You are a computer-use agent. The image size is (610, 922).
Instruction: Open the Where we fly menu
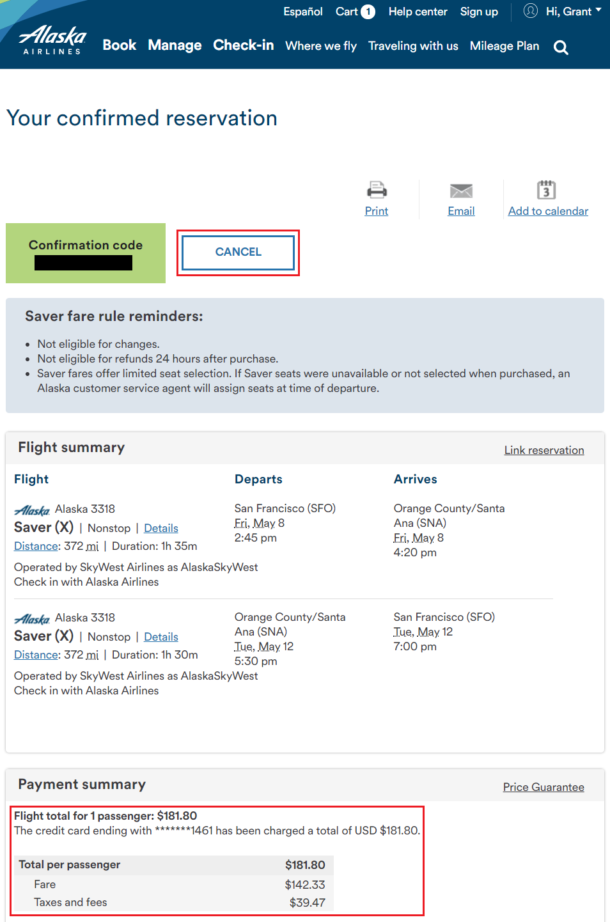(x=321, y=46)
